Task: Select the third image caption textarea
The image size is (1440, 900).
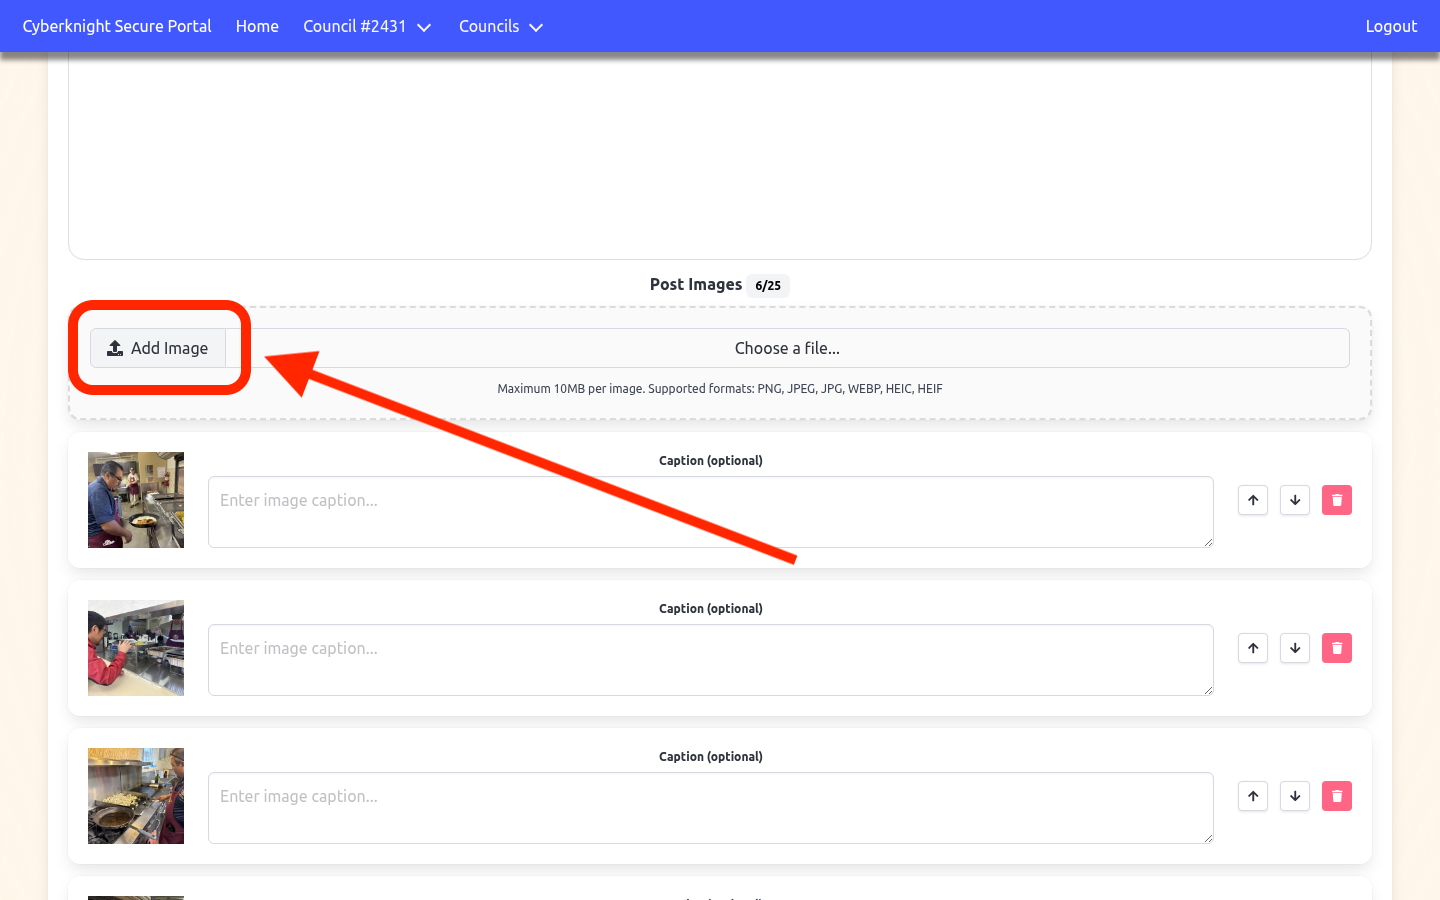Action: tap(710, 808)
